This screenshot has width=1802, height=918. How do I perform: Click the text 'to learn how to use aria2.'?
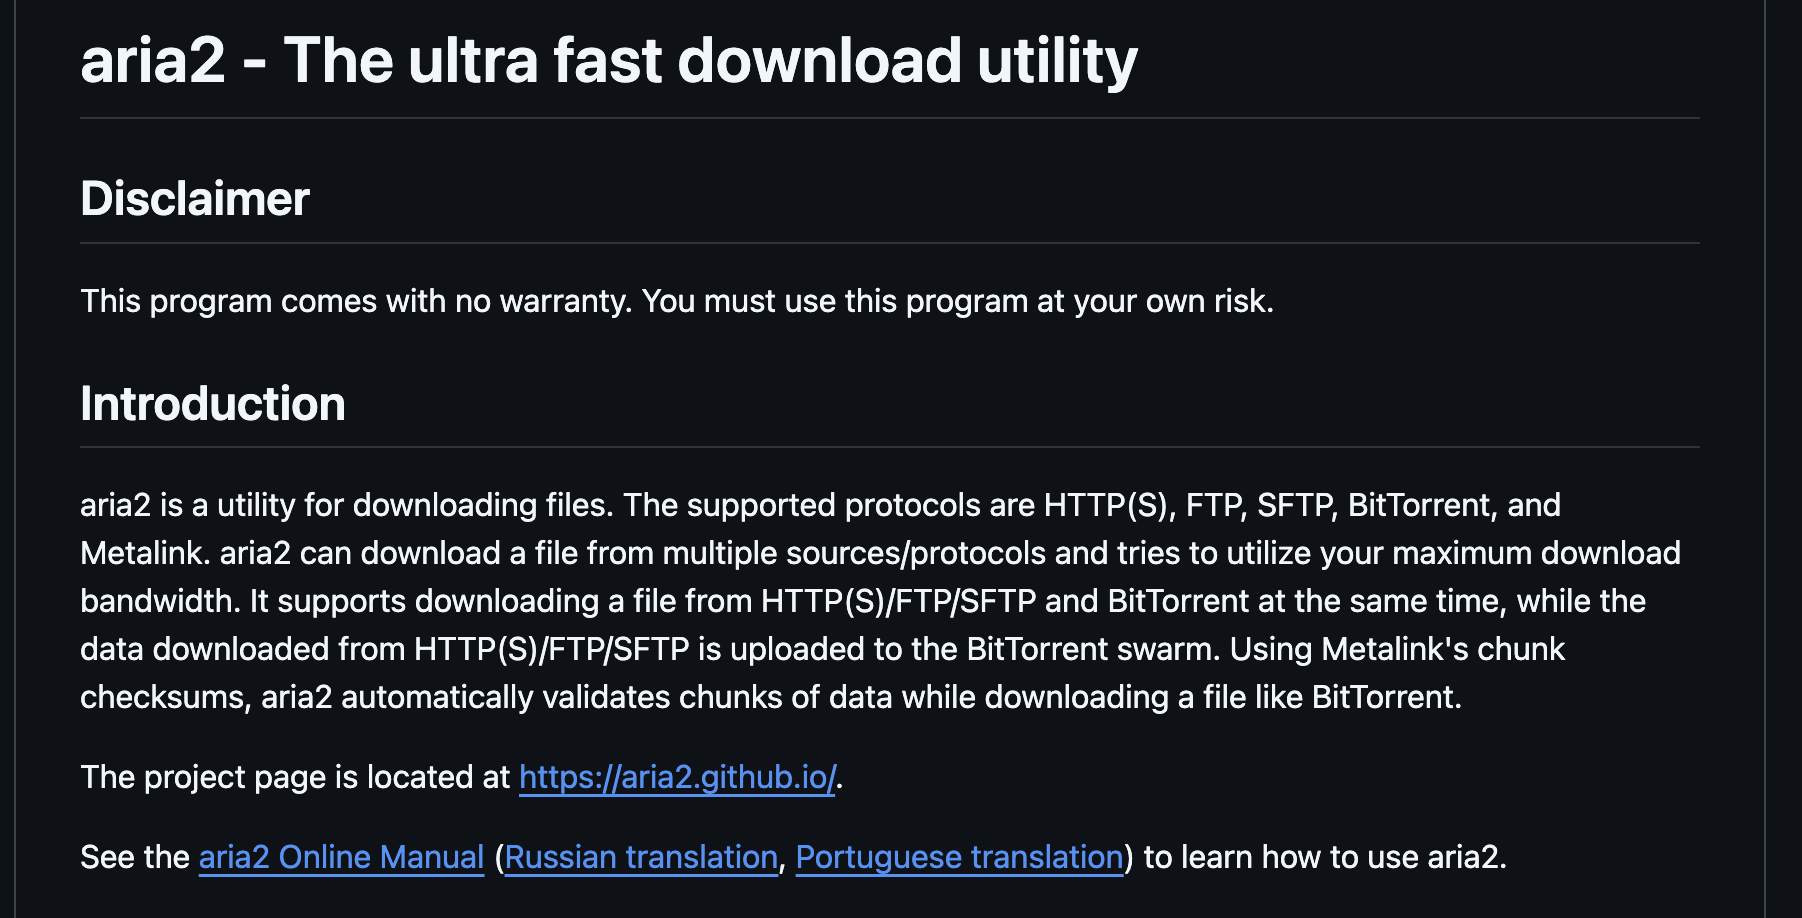(1324, 857)
